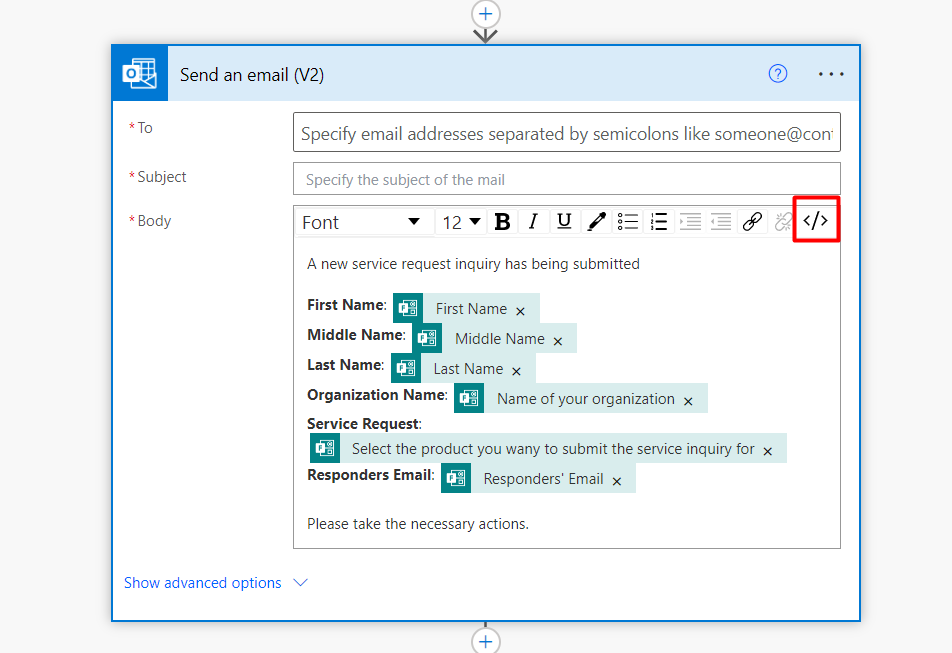Click the insert link chain icon
This screenshot has width=952, height=653.
tap(752, 222)
